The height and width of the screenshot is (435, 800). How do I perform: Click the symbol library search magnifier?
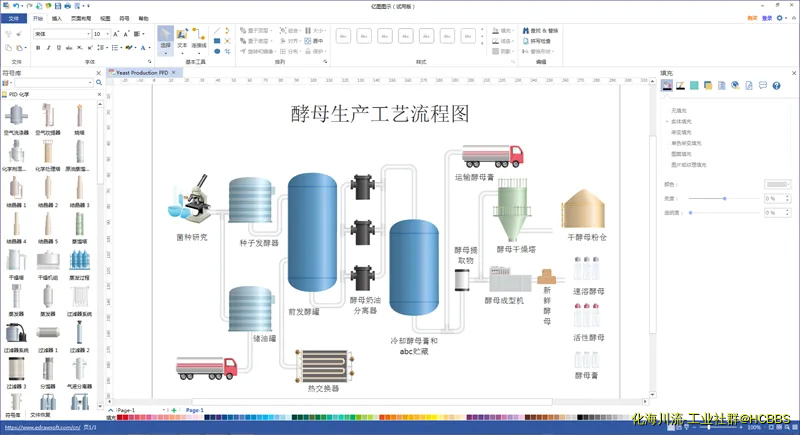coord(99,83)
